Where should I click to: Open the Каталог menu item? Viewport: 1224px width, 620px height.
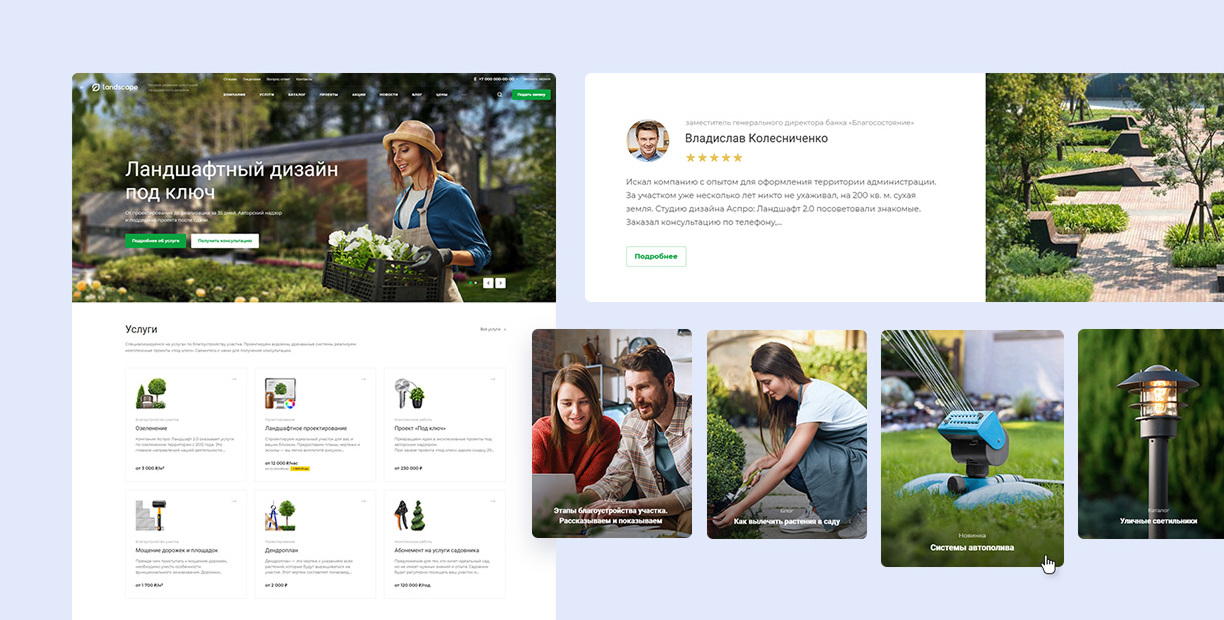coord(297,95)
